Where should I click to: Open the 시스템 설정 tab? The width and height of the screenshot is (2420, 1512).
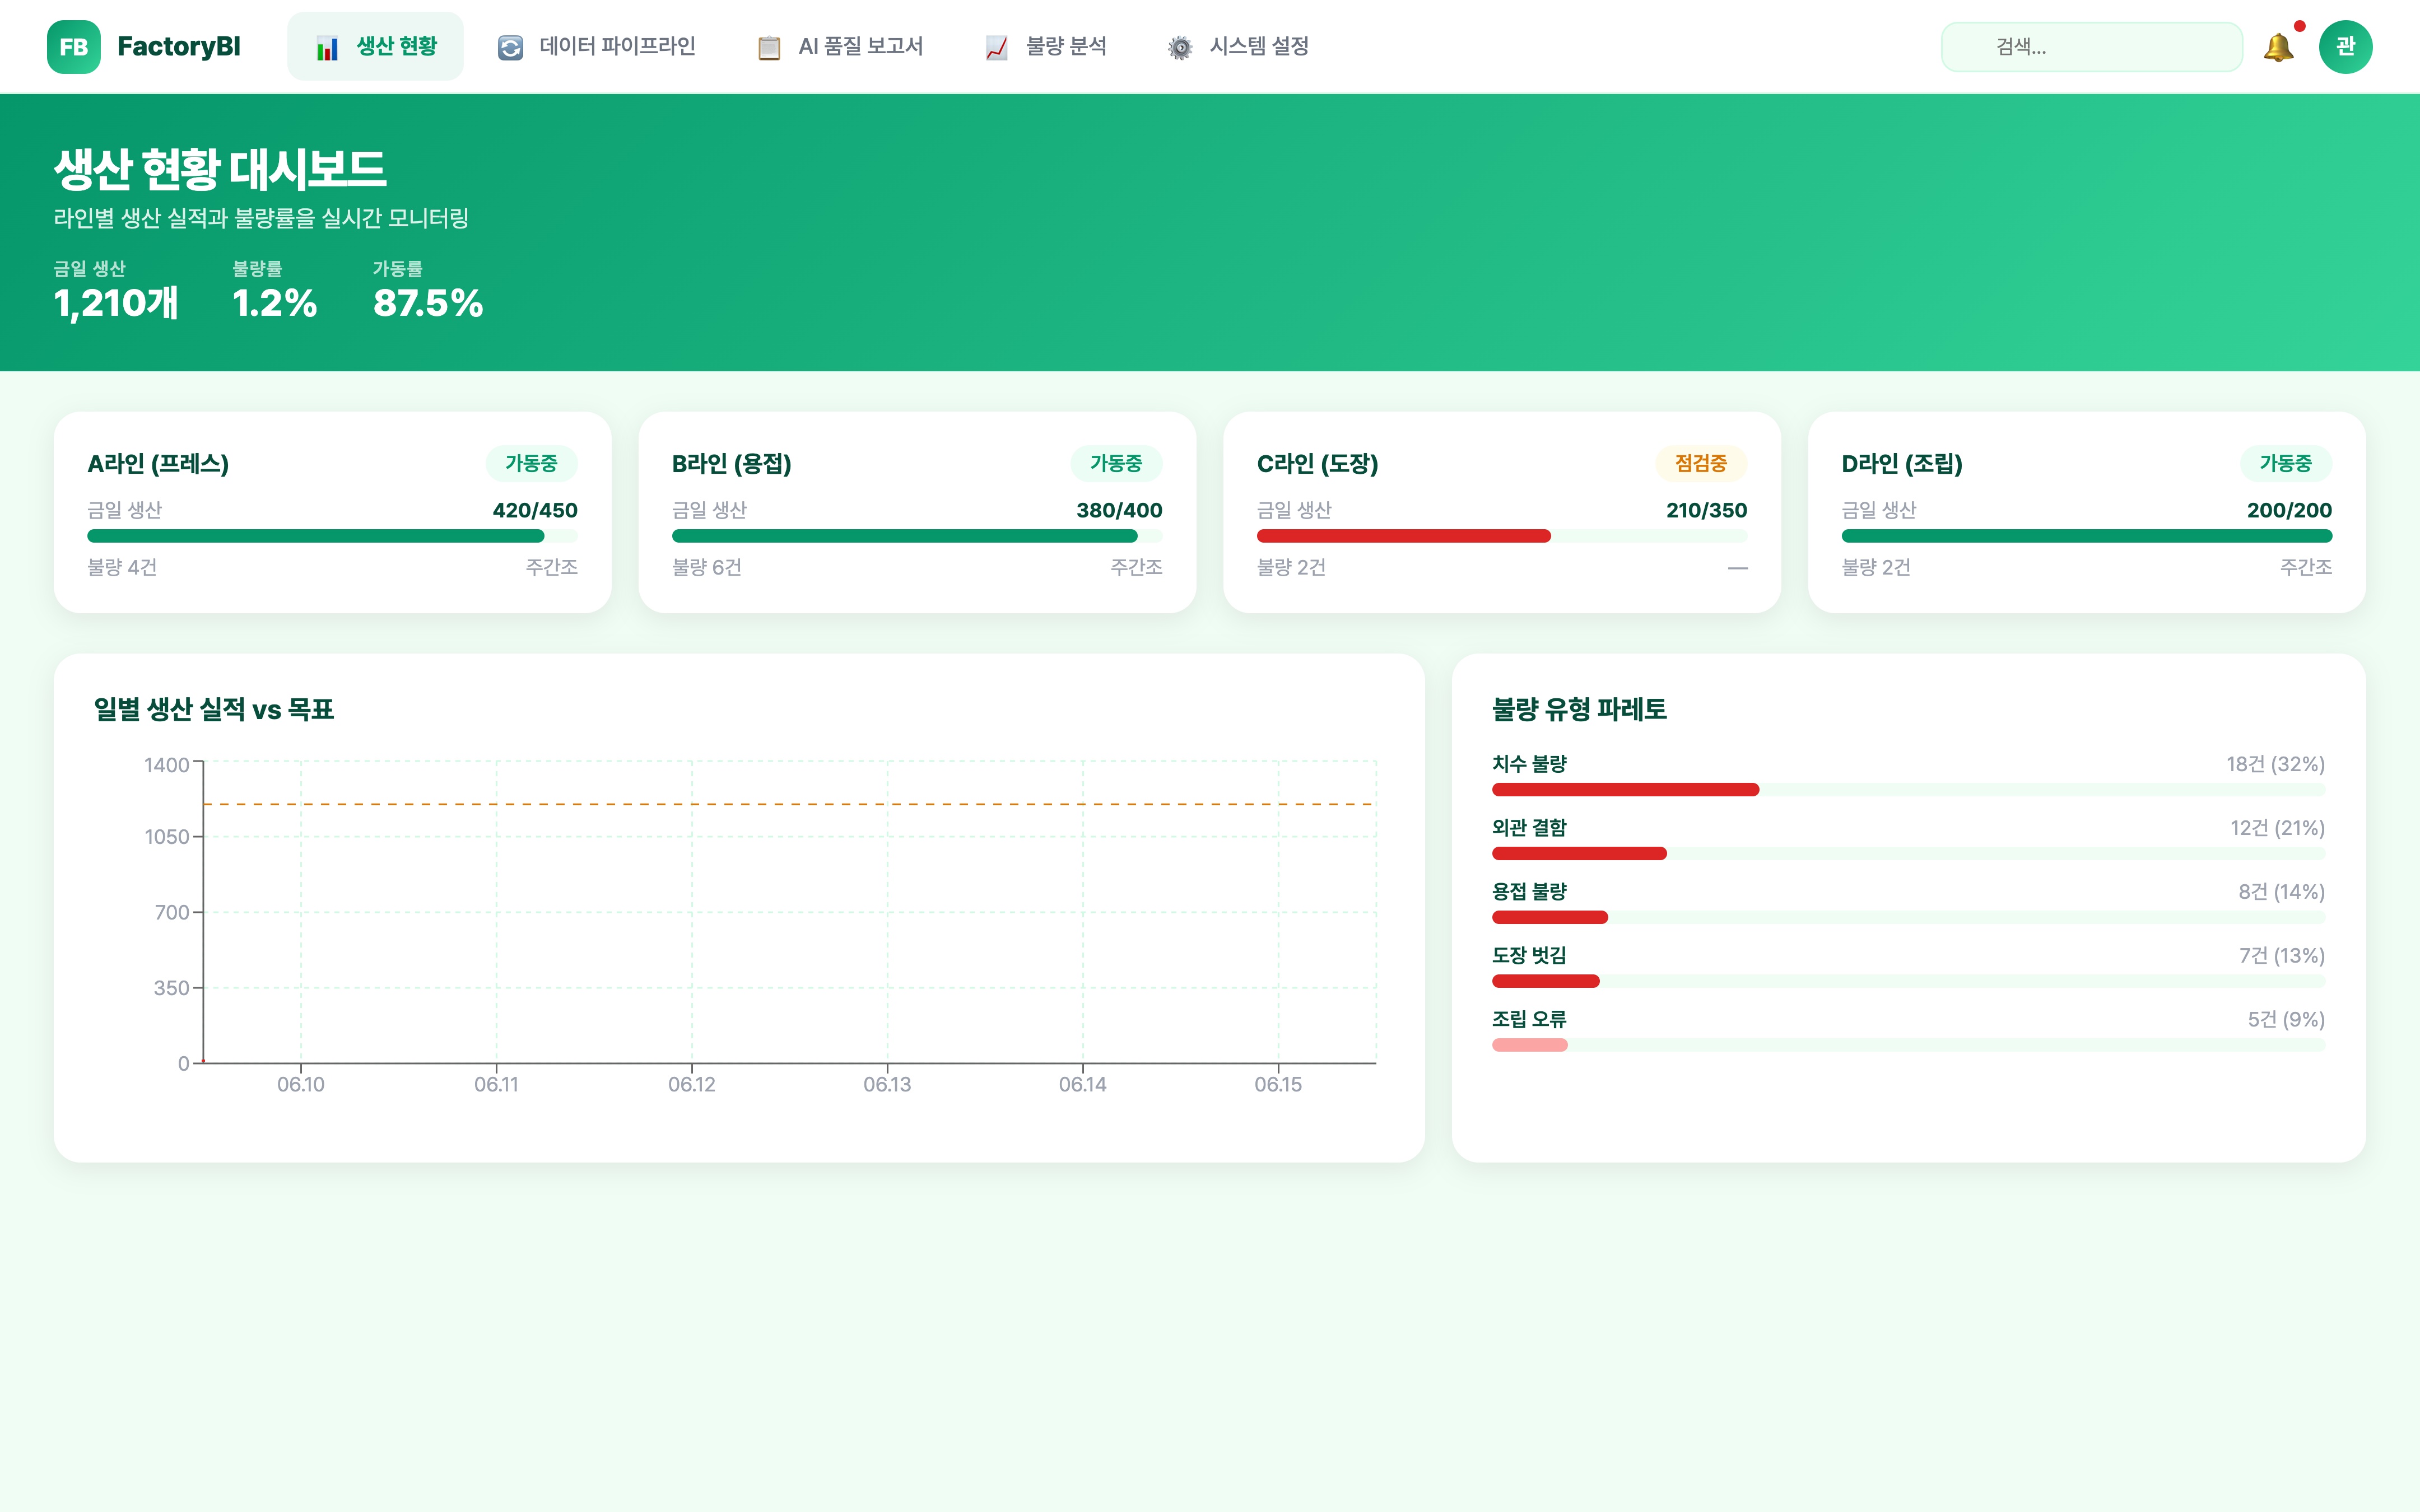(x=1258, y=47)
